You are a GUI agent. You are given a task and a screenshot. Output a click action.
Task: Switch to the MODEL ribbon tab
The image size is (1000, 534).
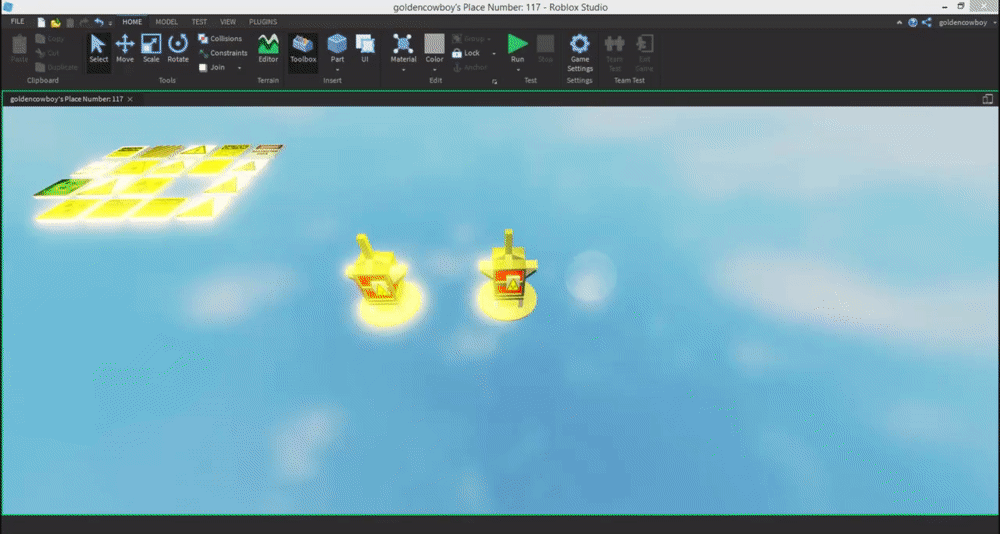tap(166, 22)
